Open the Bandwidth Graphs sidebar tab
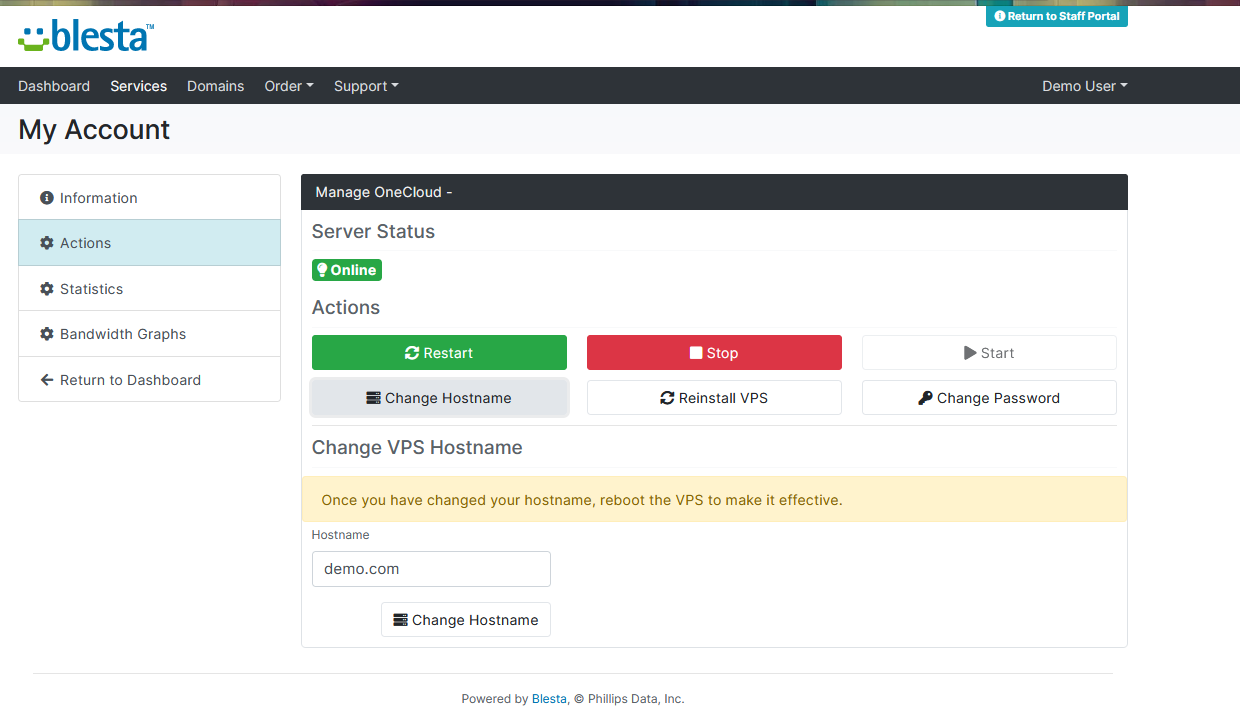Image resolution: width=1240 pixels, height=718 pixels. point(149,334)
